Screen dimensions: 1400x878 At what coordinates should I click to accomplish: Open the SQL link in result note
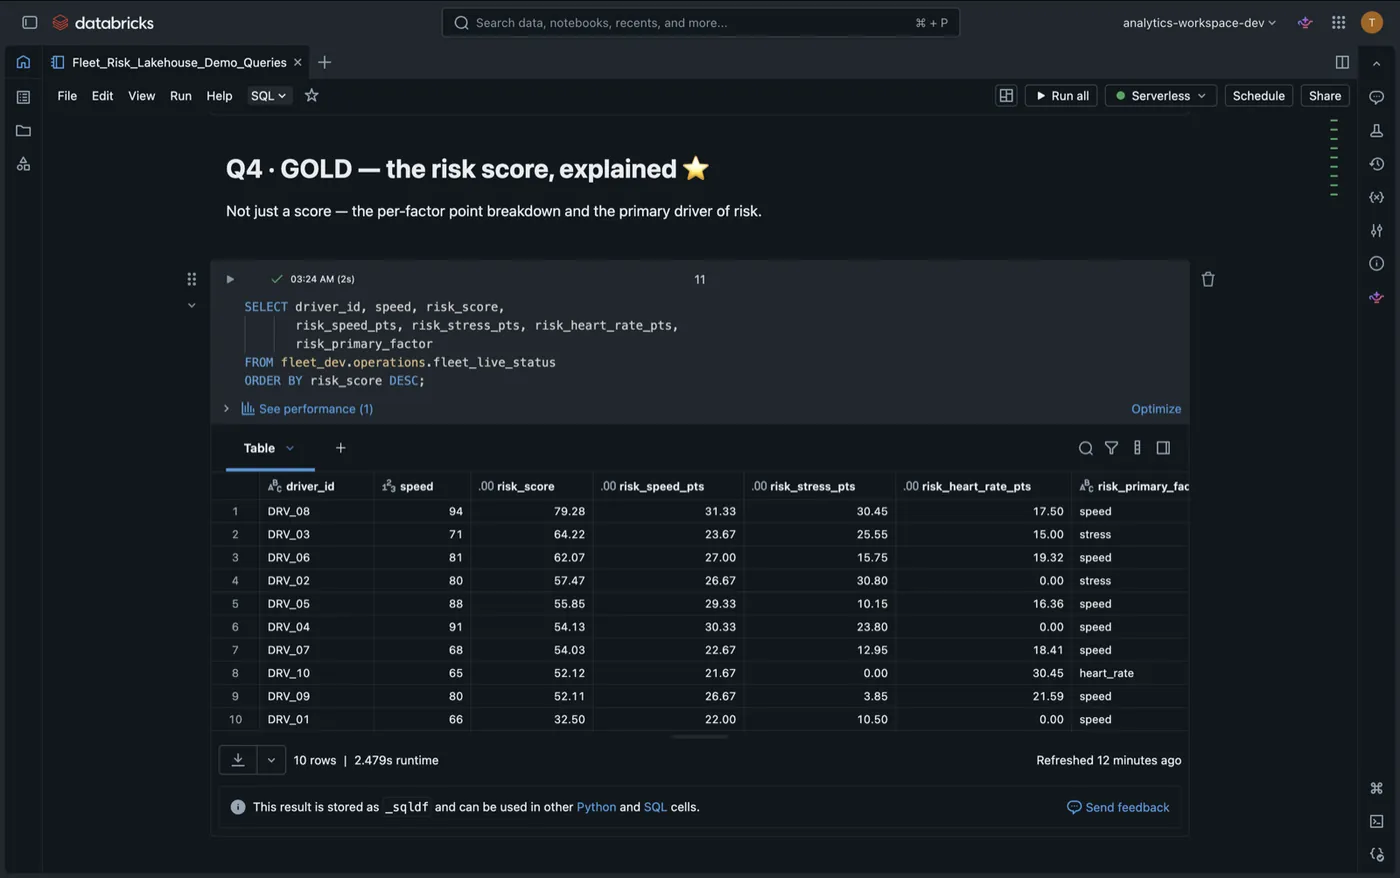coord(655,807)
